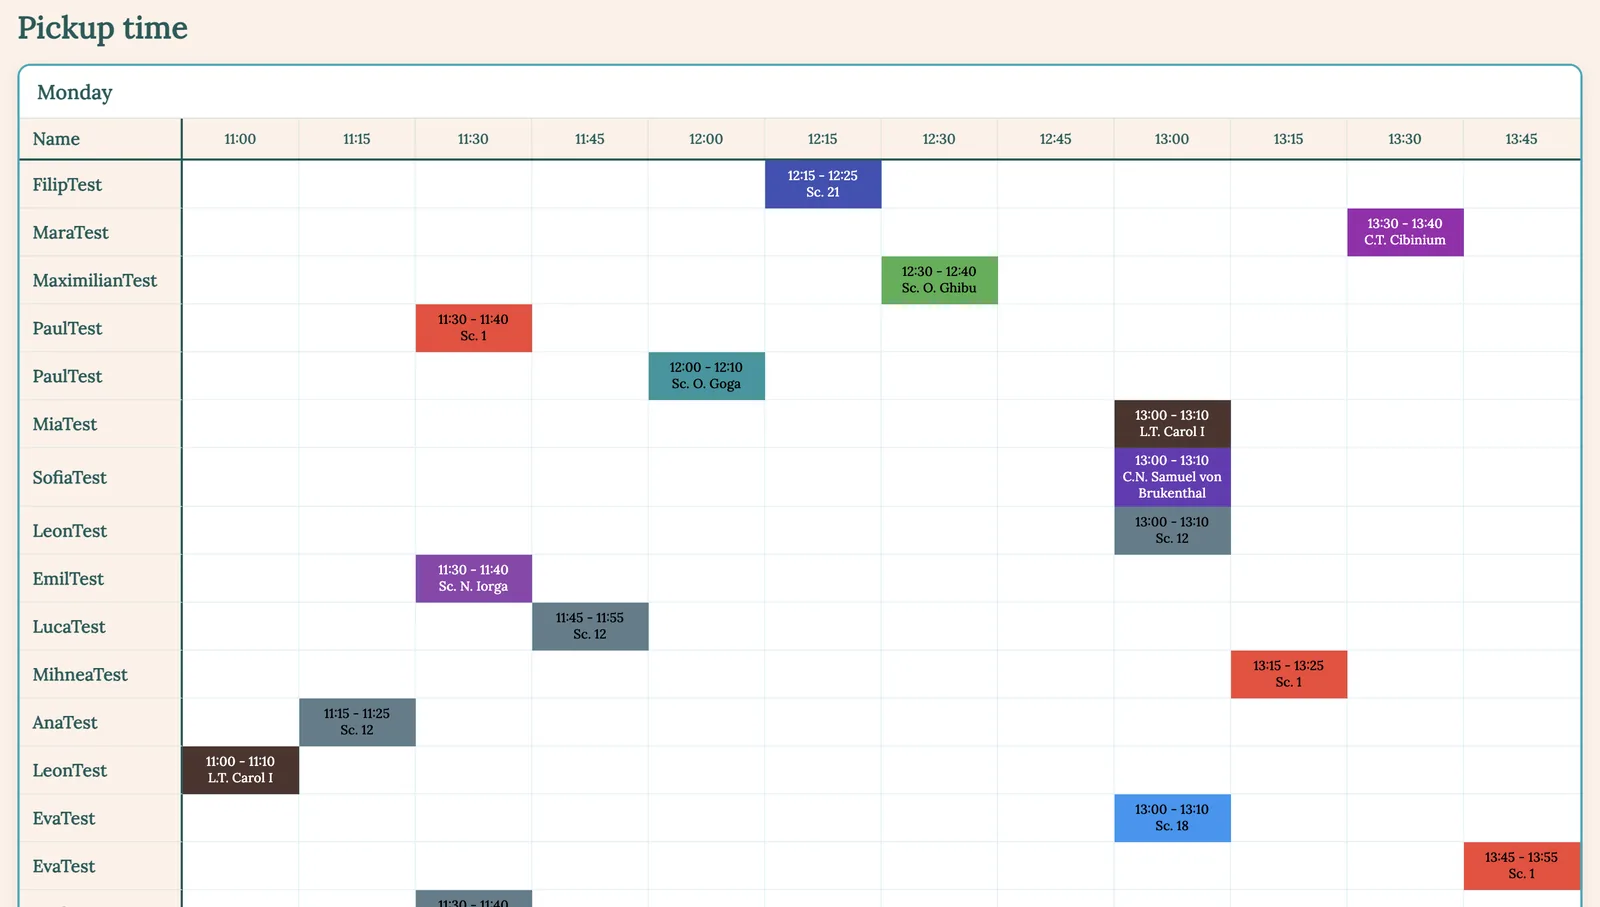Click the 11:45 time column header

pyautogui.click(x=590, y=139)
